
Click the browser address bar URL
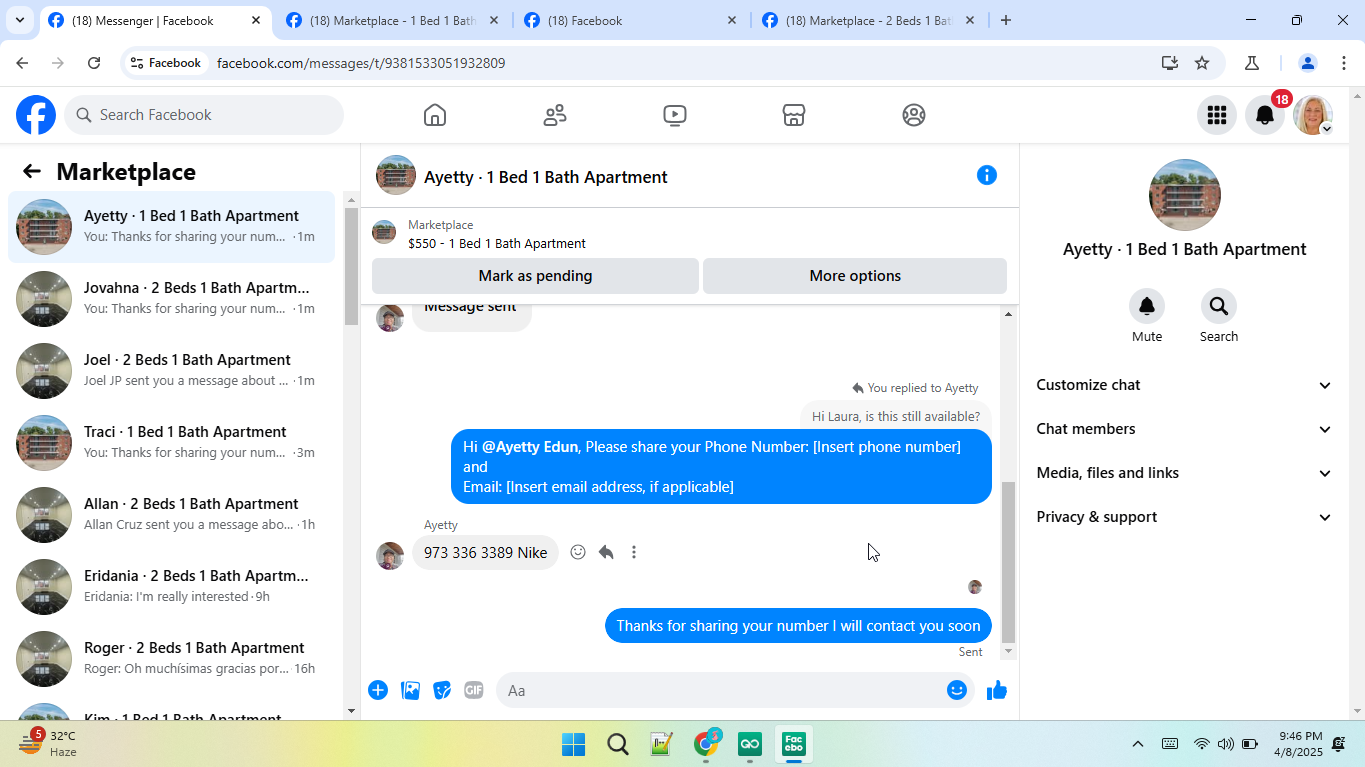point(361,63)
